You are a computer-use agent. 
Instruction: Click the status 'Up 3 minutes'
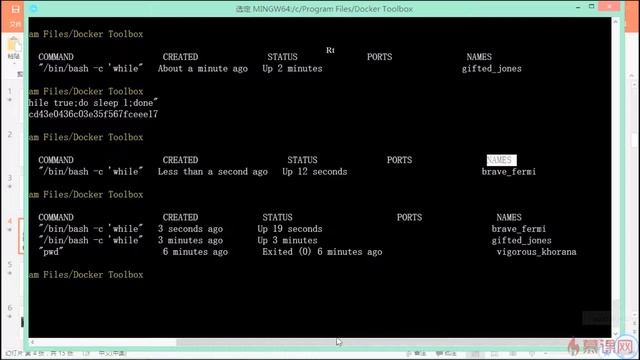[287, 240]
